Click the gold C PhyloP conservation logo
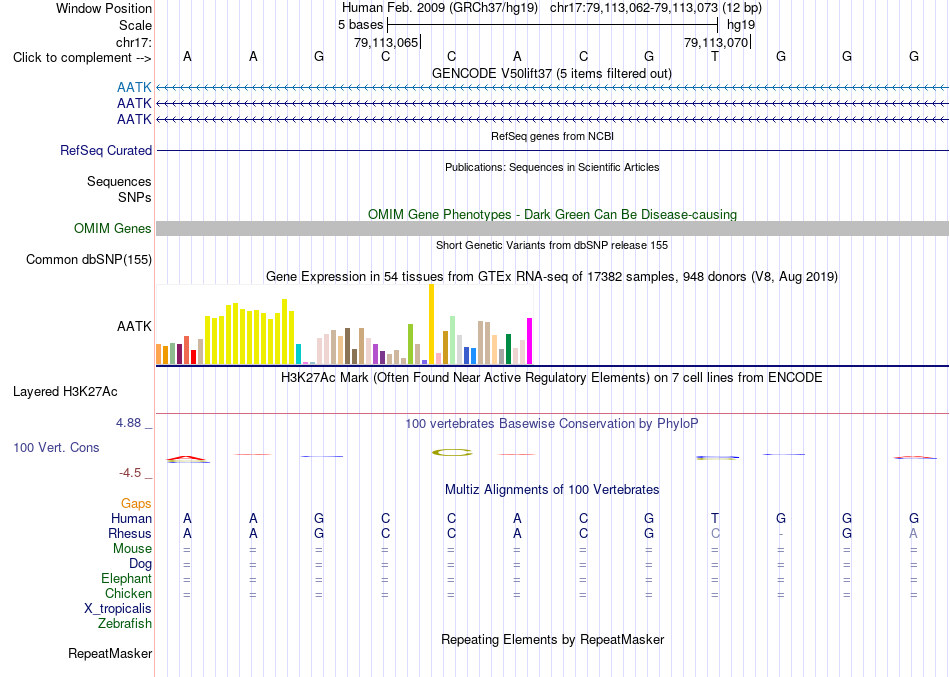The width and height of the screenshot is (950, 677). click(x=452, y=452)
